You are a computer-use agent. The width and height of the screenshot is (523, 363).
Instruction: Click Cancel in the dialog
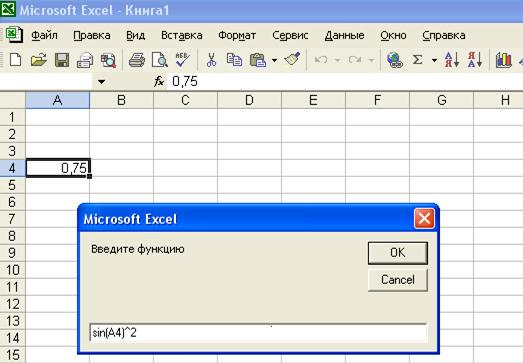[x=398, y=280]
